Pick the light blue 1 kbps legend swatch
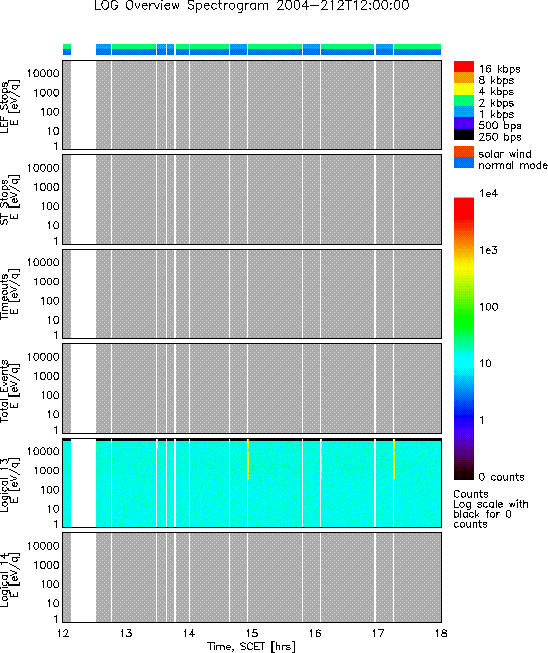Viewport: 548px width, 653px height. point(463,112)
